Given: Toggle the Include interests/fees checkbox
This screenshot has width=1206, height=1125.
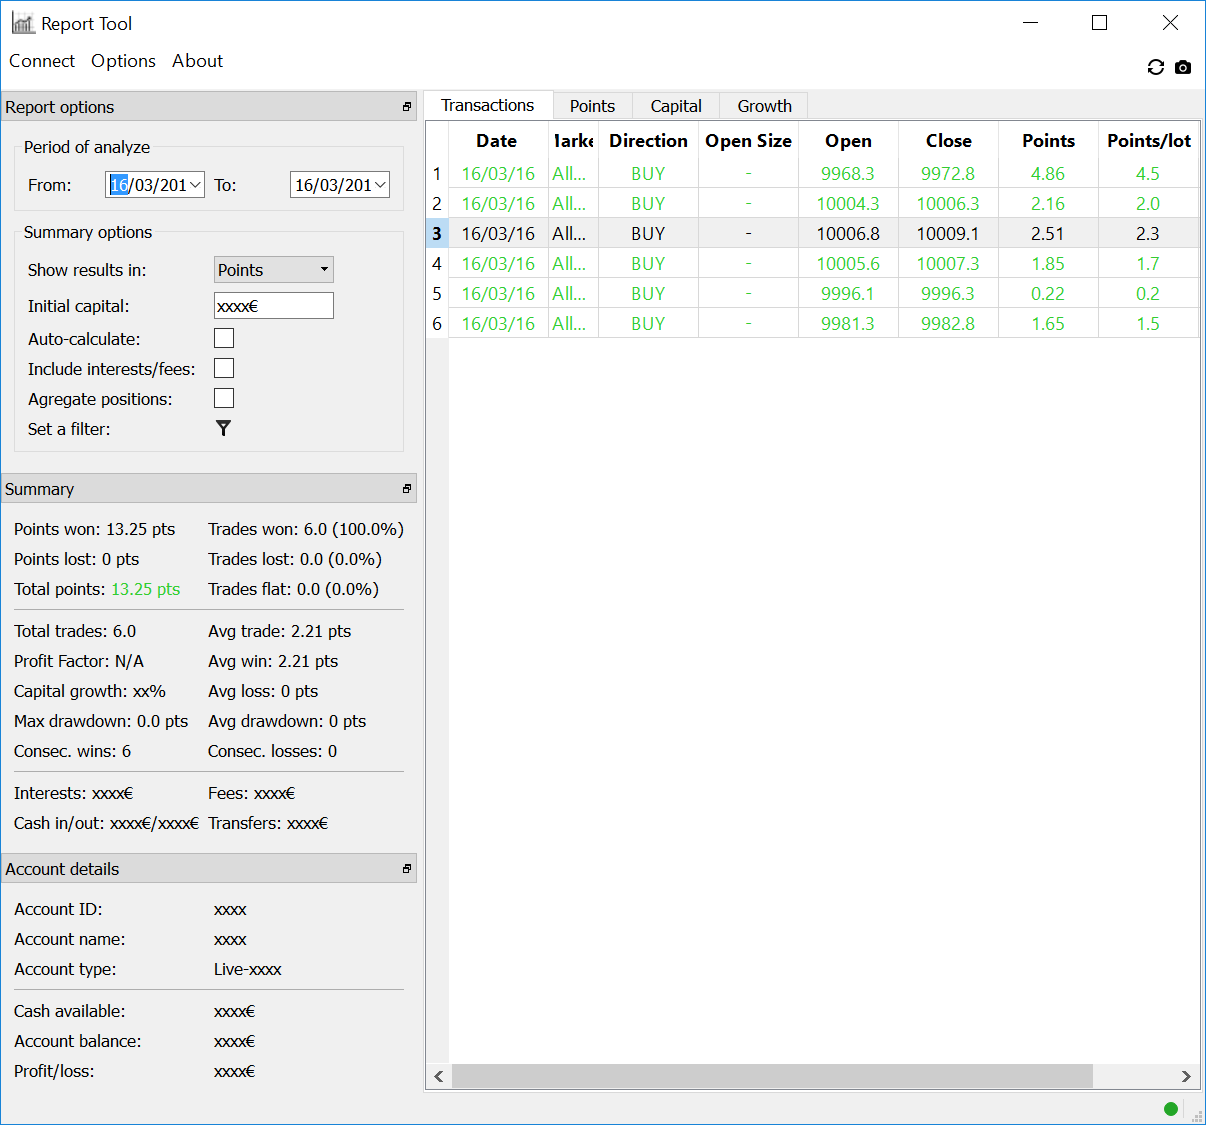Looking at the screenshot, I should pyautogui.click(x=224, y=369).
